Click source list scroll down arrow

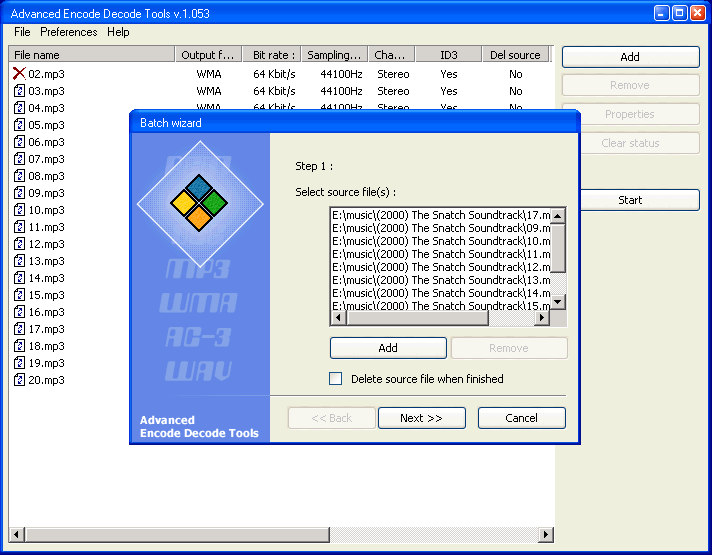(x=558, y=302)
